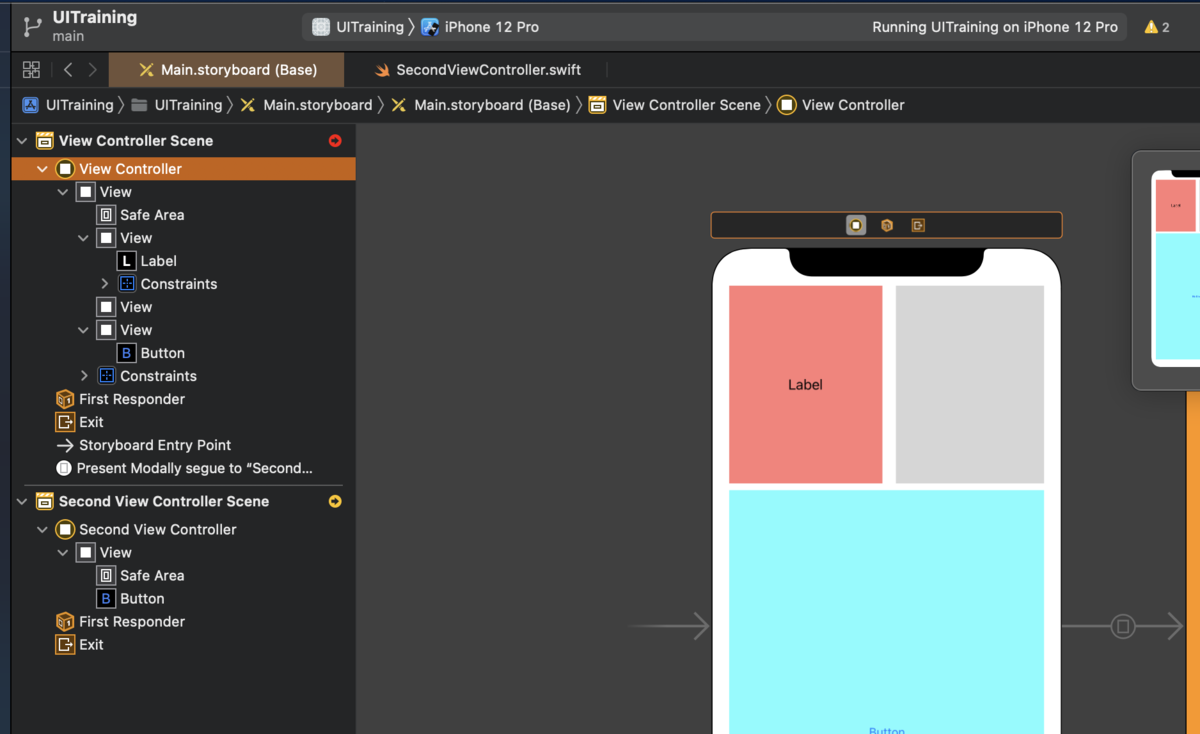Go forward with the right chevron

93,70
